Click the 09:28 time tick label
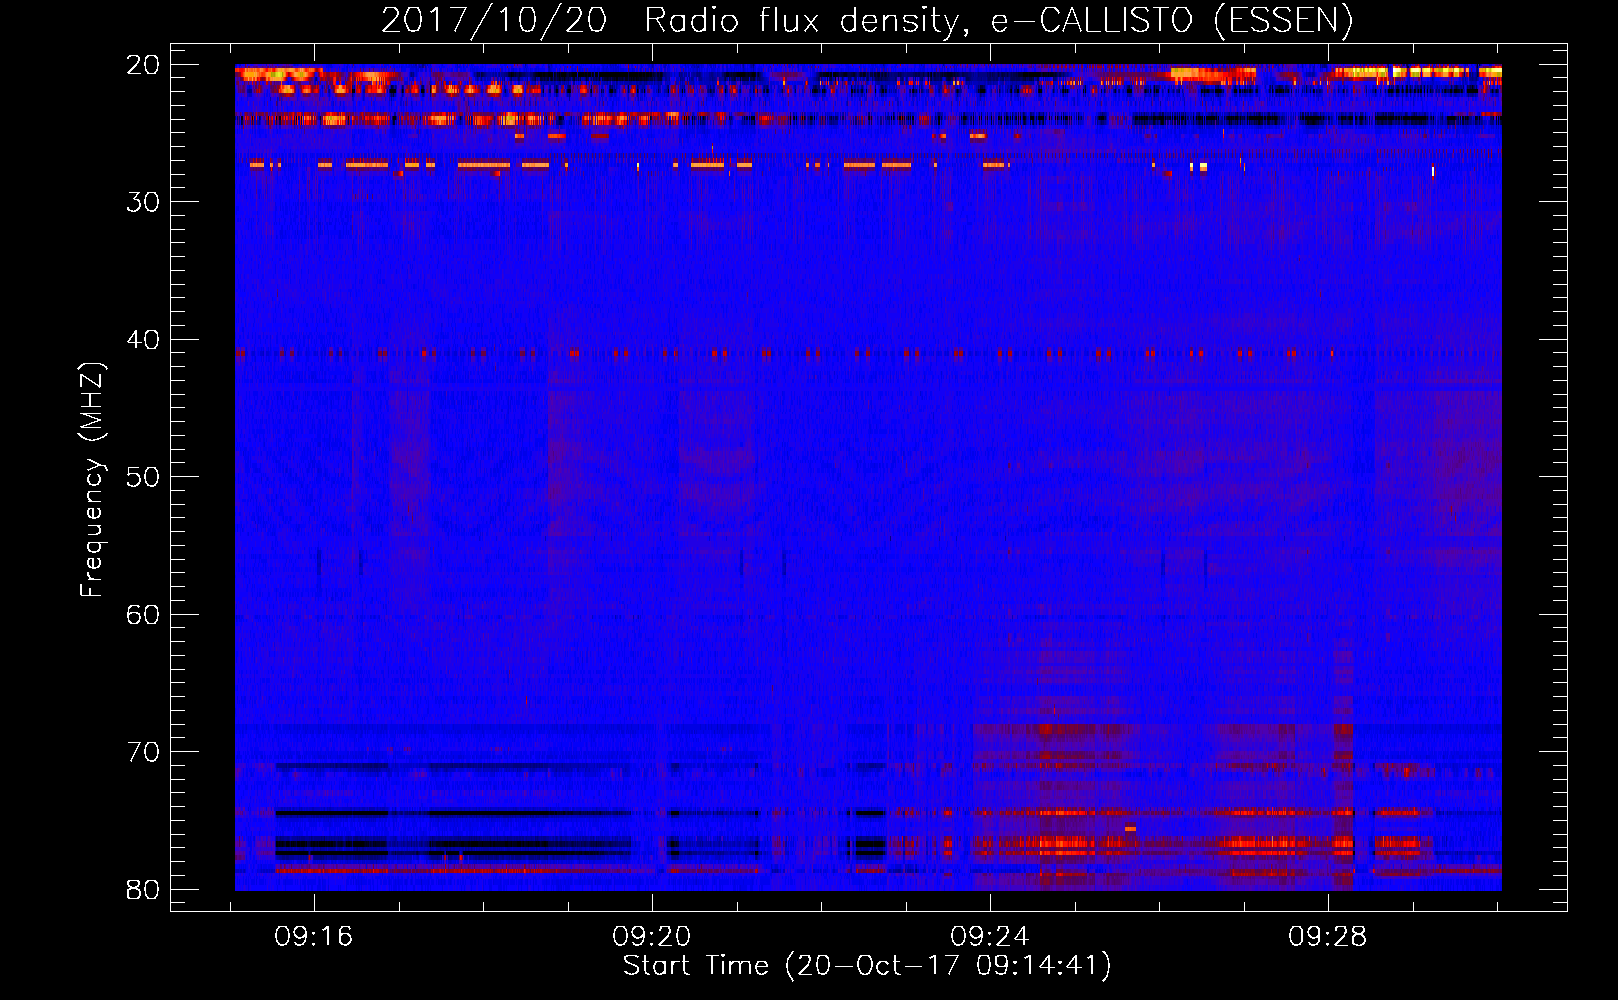This screenshot has width=1618, height=1000. pos(1328,937)
